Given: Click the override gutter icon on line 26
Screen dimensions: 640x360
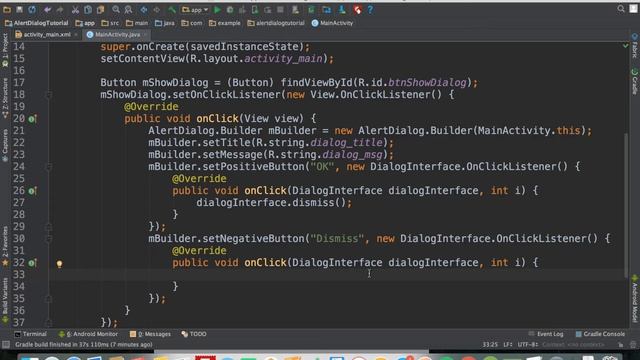Looking at the screenshot, I should pos(33,191).
